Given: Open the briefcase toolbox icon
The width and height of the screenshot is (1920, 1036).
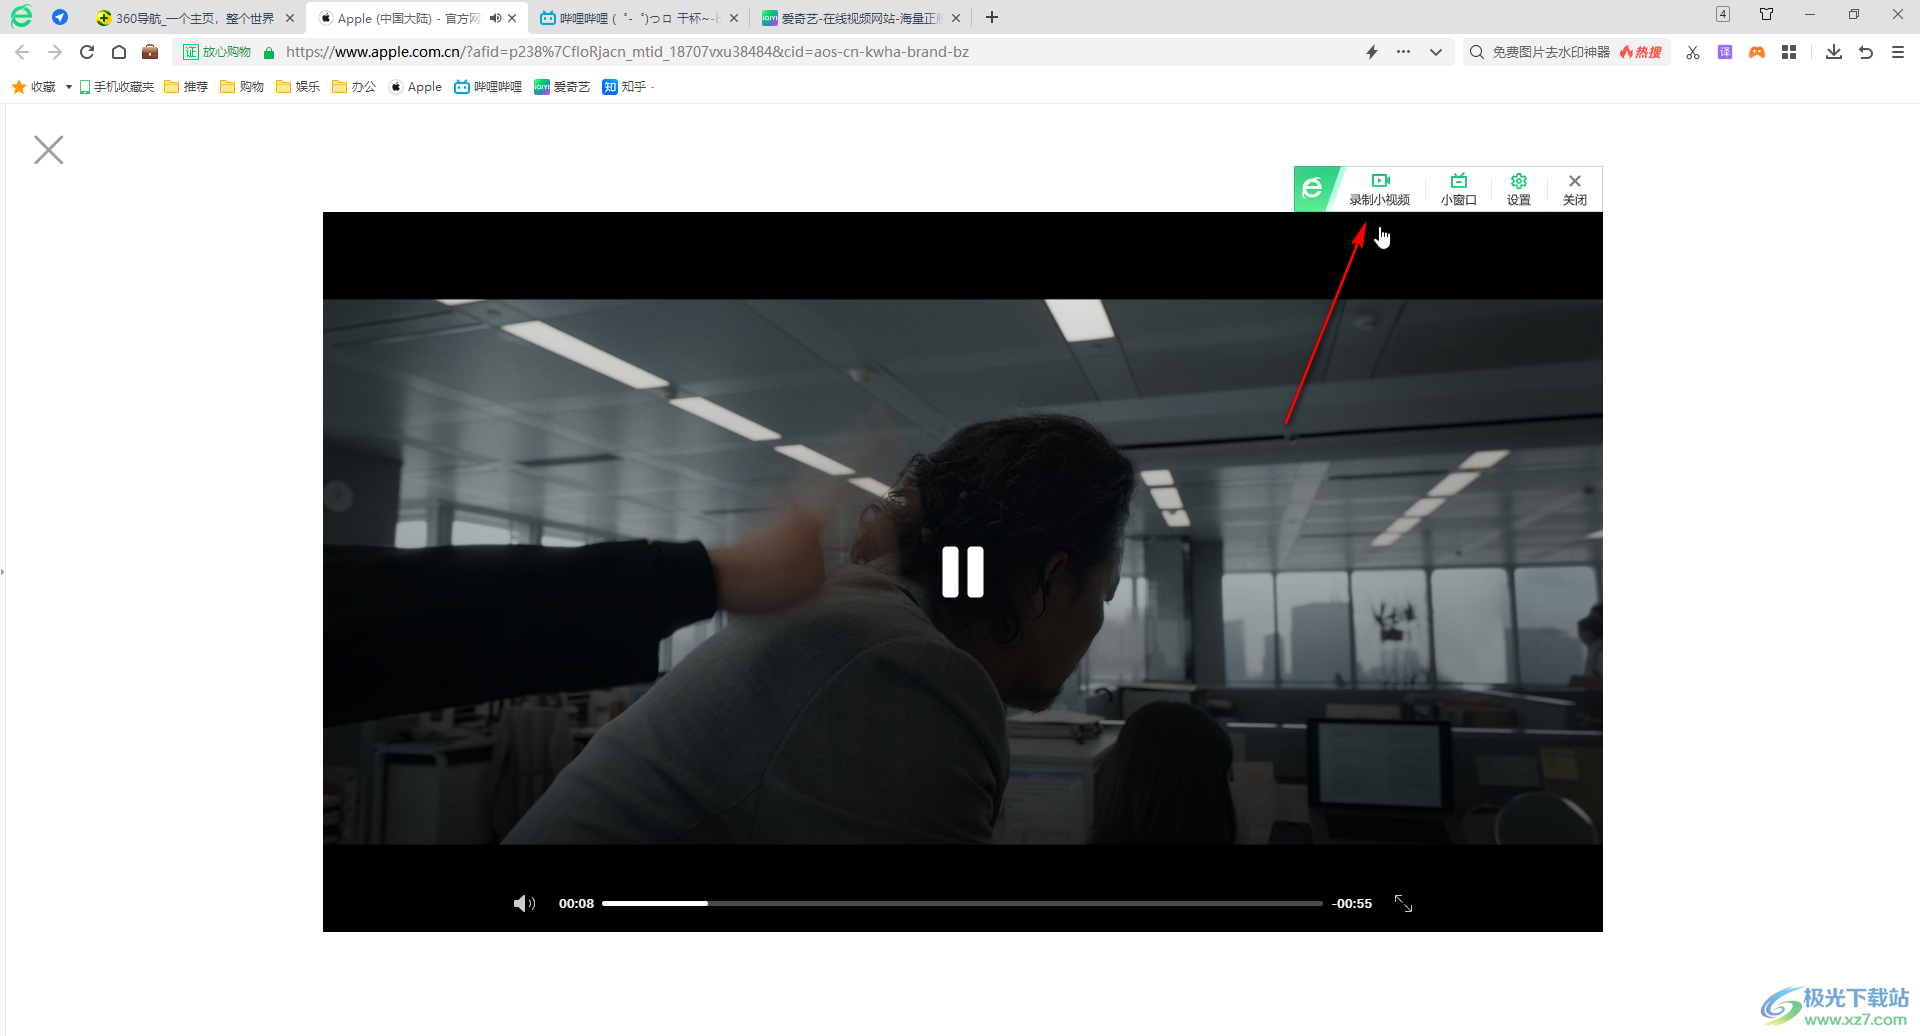Looking at the screenshot, I should pyautogui.click(x=150, y=52).
